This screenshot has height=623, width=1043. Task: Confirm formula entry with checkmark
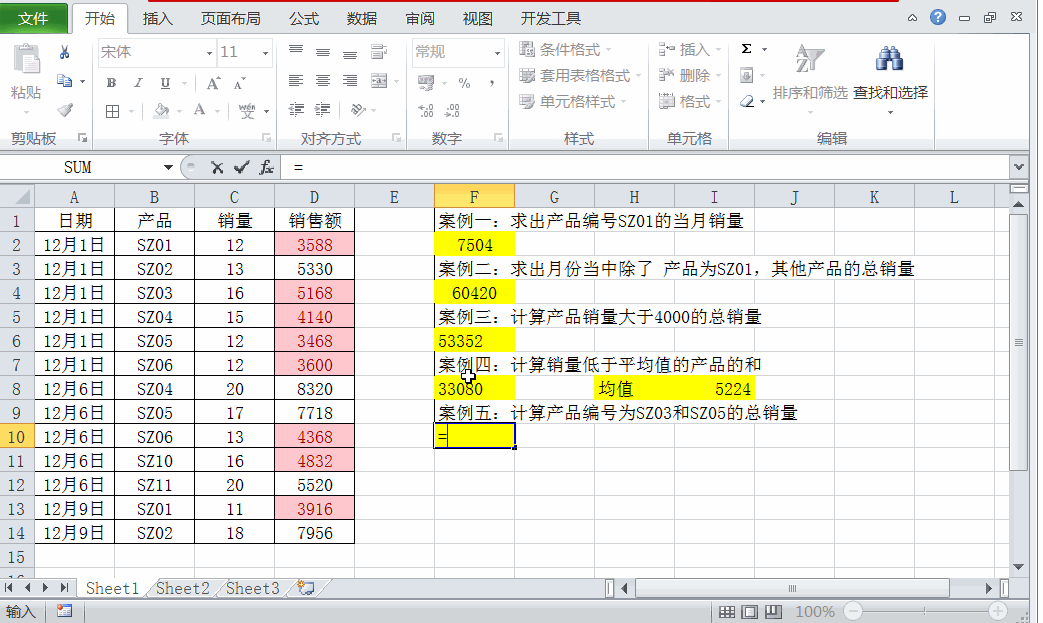(241, 168)
